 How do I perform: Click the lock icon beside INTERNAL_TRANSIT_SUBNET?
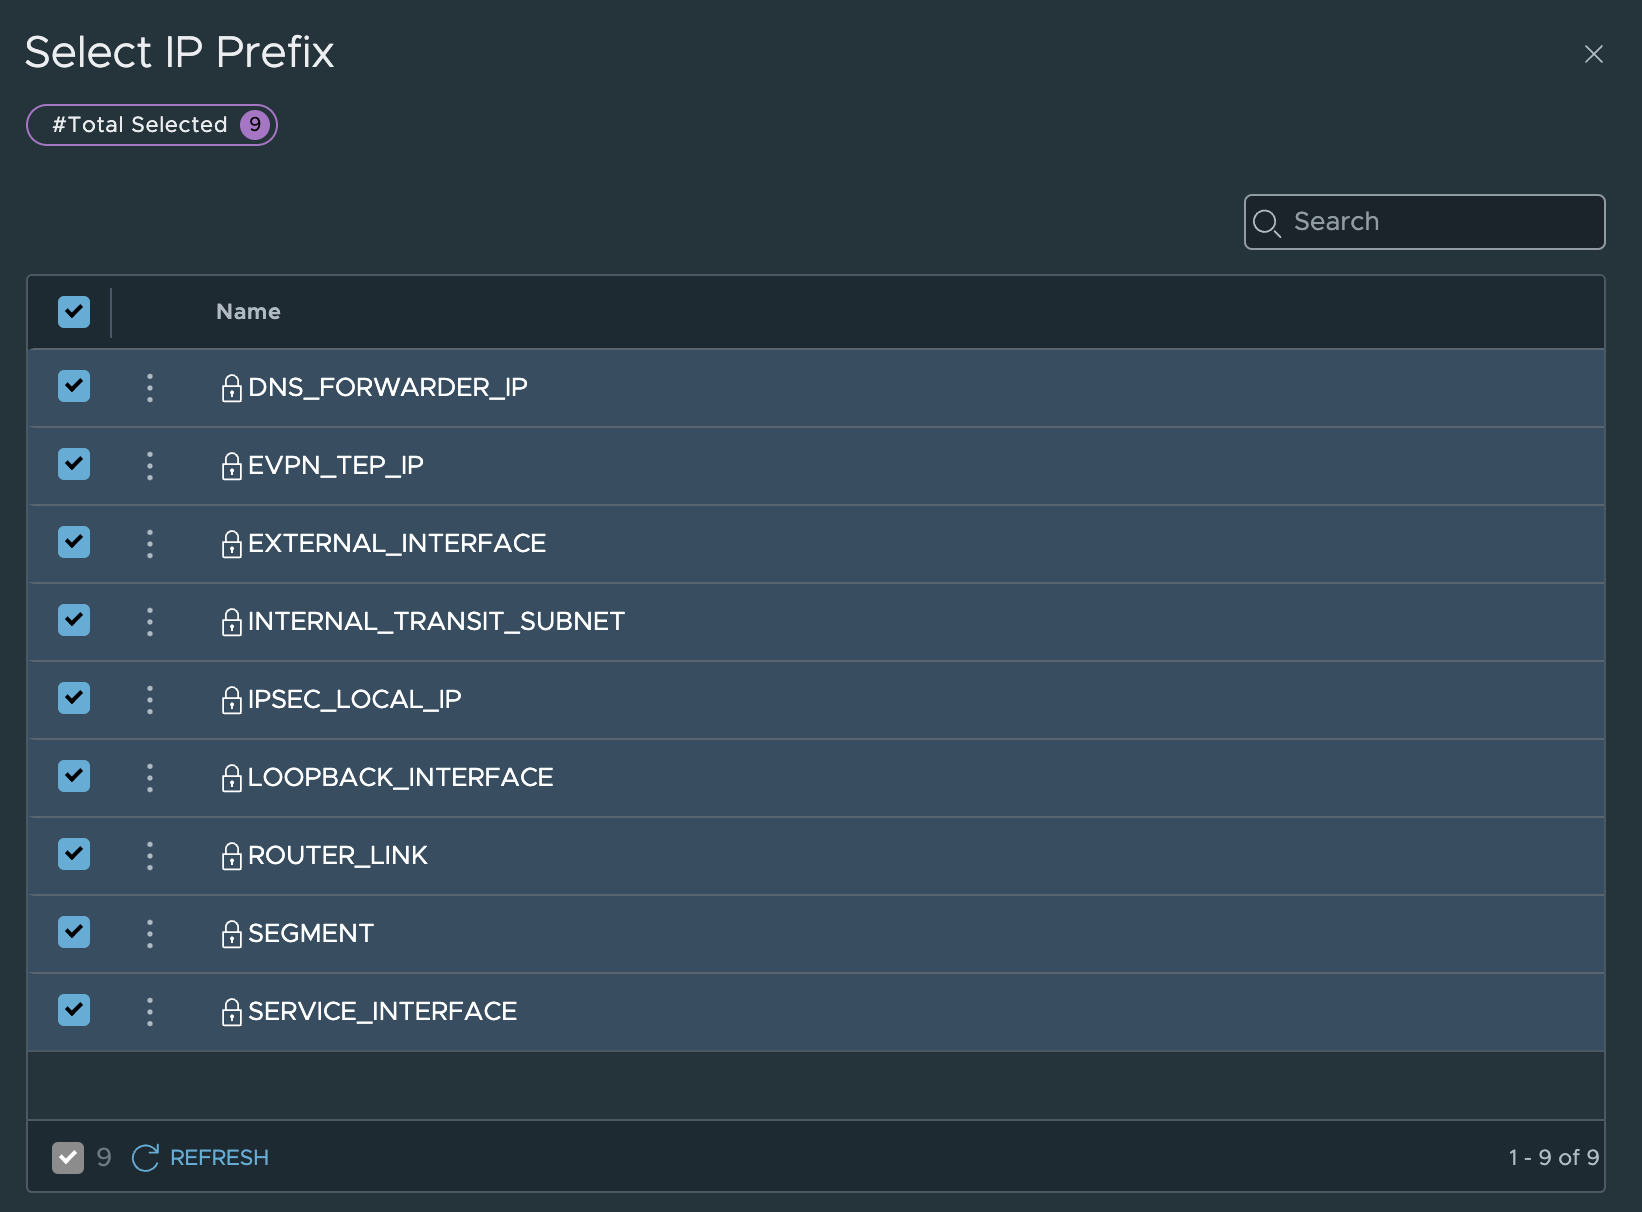point(231,622)
